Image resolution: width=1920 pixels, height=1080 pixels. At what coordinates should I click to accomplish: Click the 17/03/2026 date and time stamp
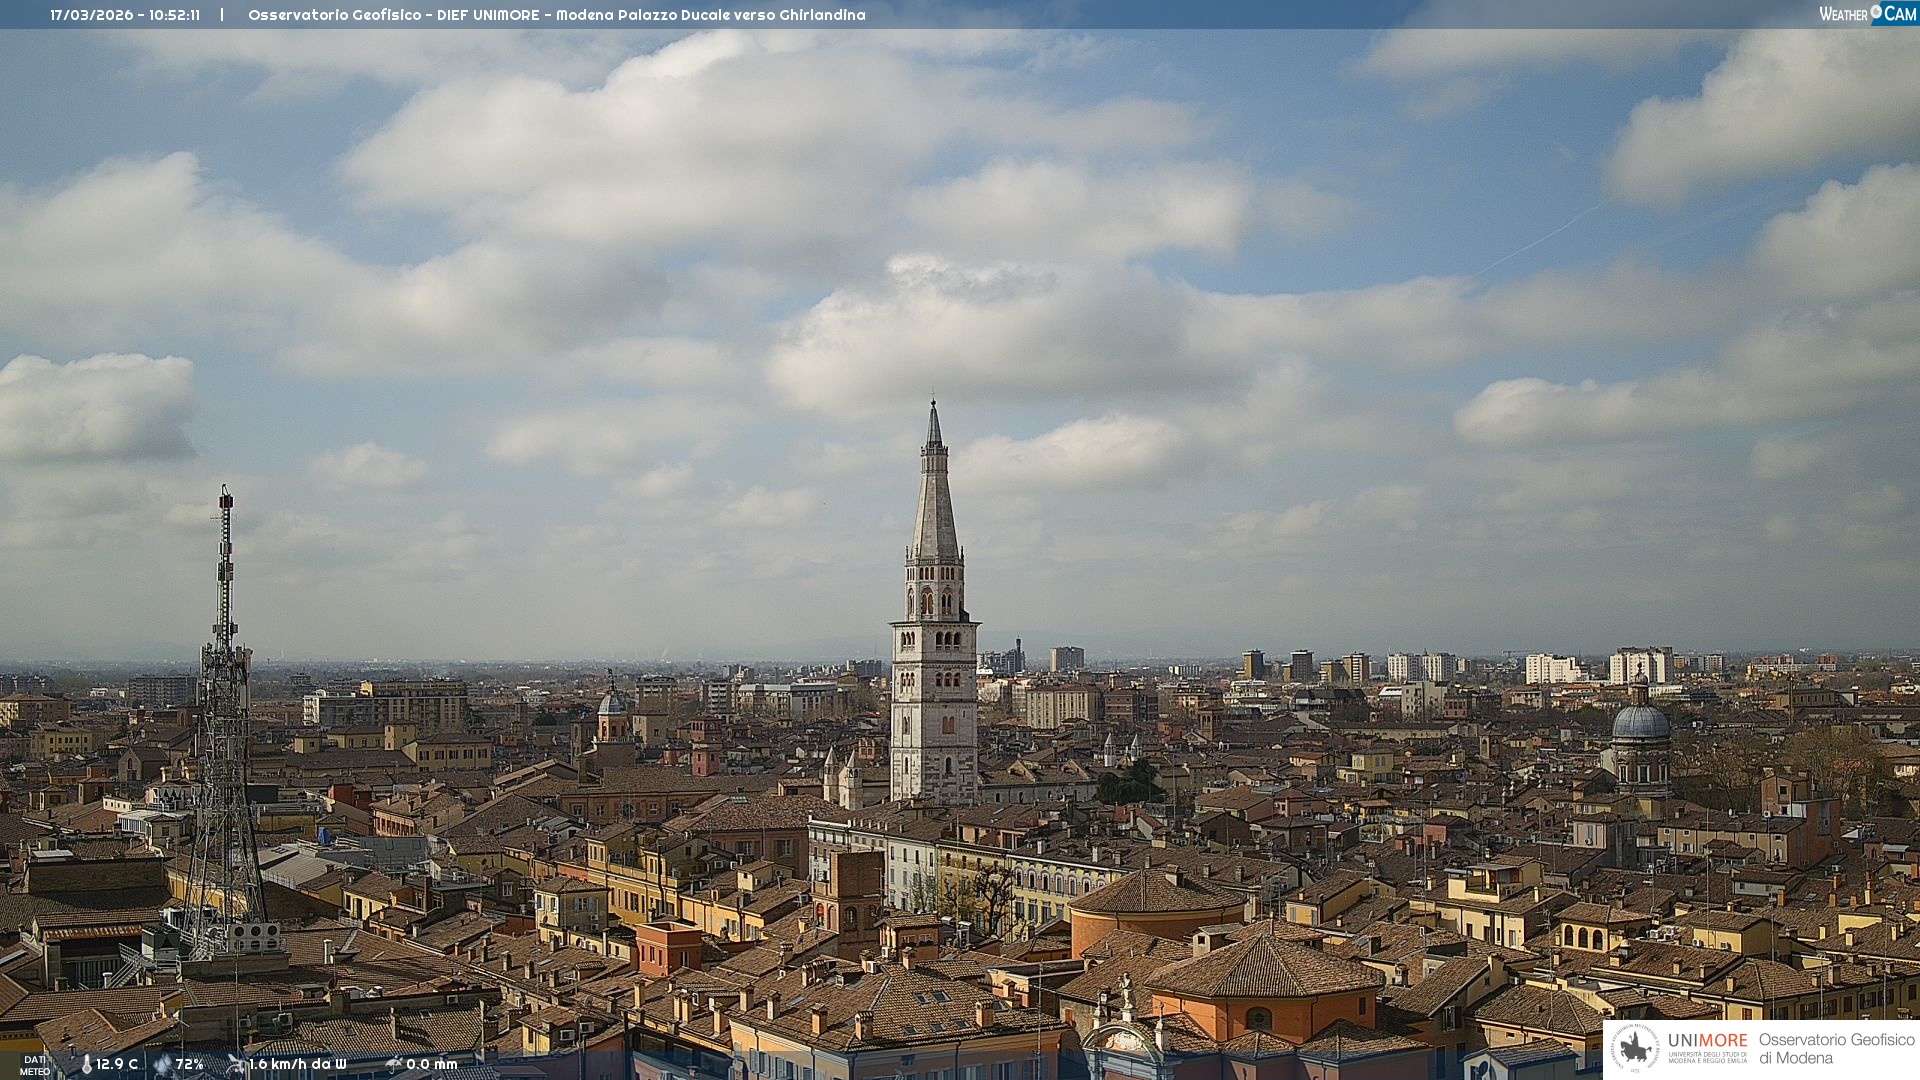(125, 15)
